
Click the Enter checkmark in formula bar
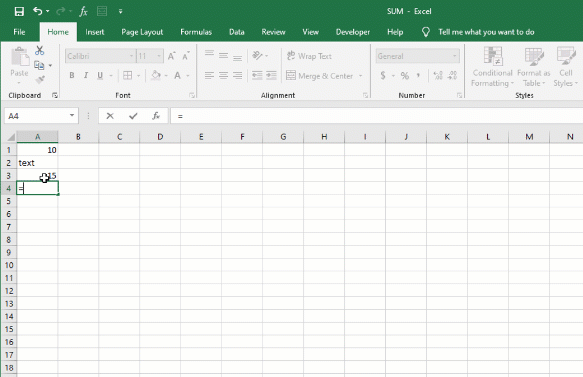click(x=133, y=116)
